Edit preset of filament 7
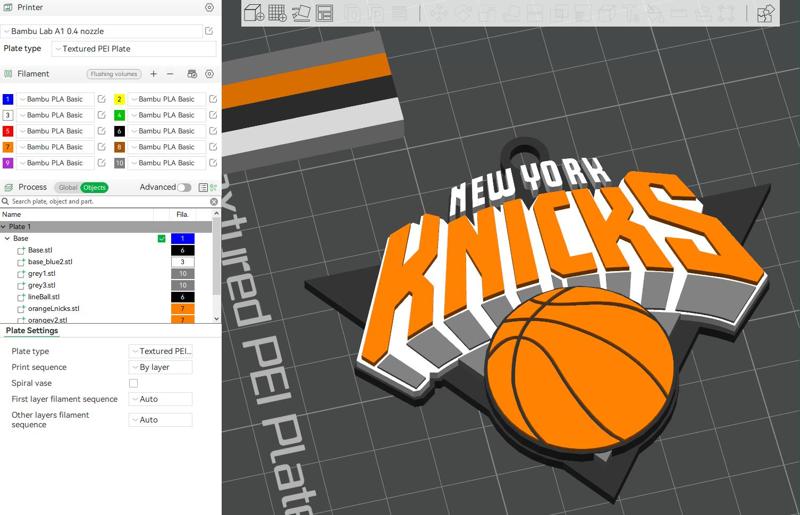This screenshot has height=515, width=800. [102, 146]
